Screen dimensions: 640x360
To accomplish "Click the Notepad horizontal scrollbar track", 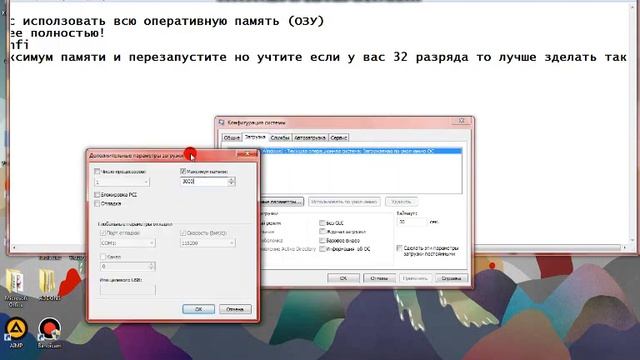I will (547, 248).
